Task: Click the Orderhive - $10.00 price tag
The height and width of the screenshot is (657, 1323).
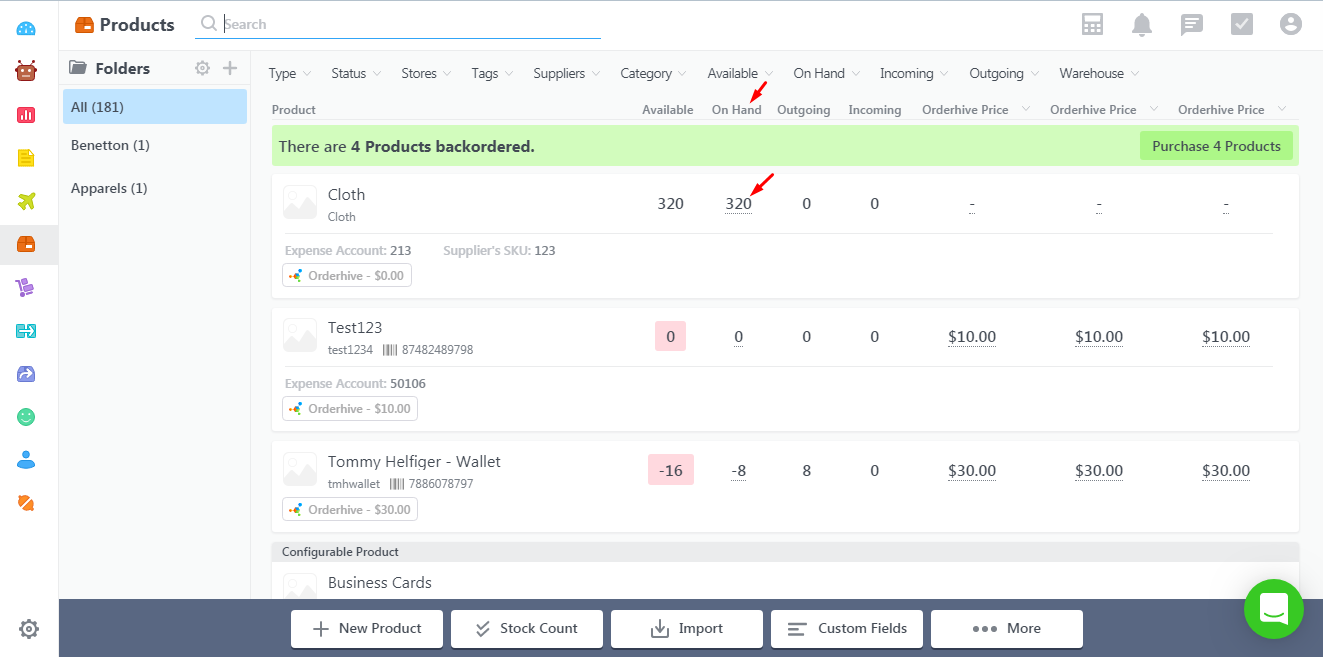Action: (x=350, y=408)
